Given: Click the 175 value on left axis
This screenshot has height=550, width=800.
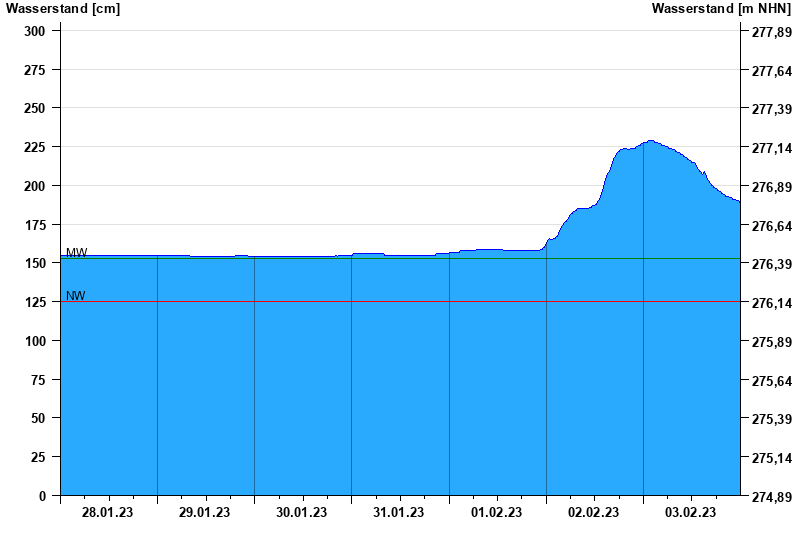Looking at the screenshot, I should point(35,224).
